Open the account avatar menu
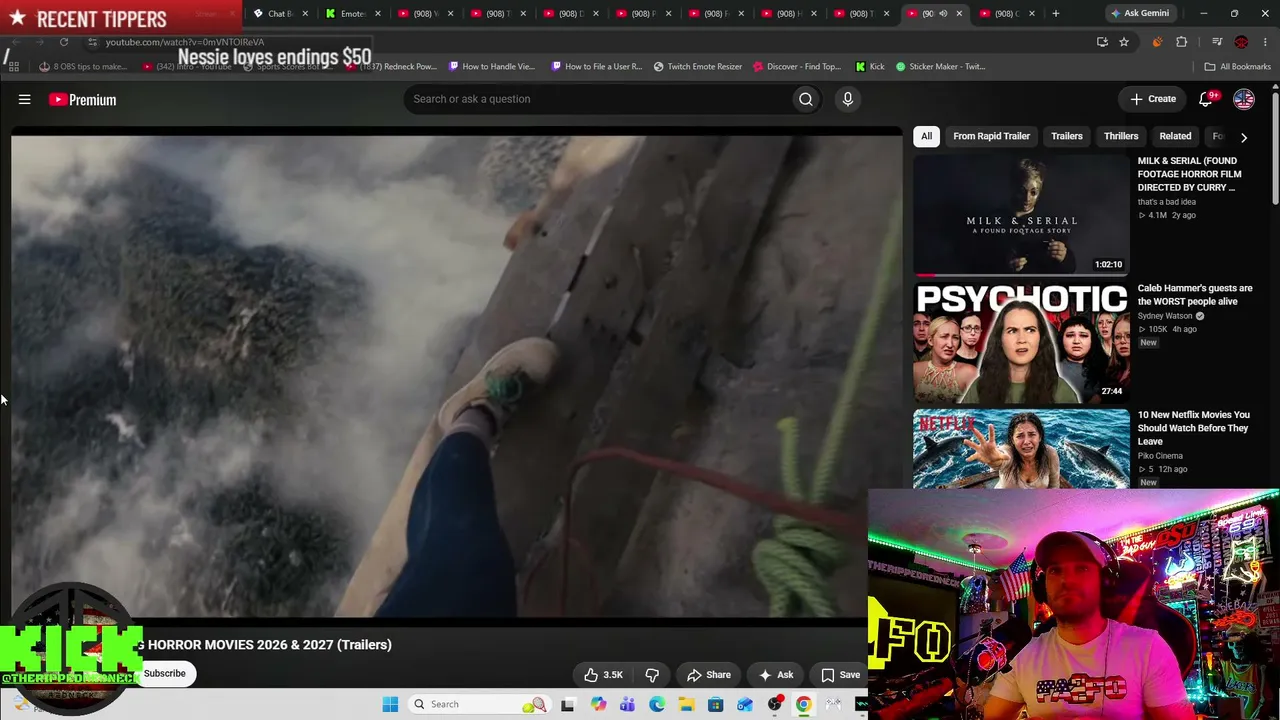 tap(1244, 99)
